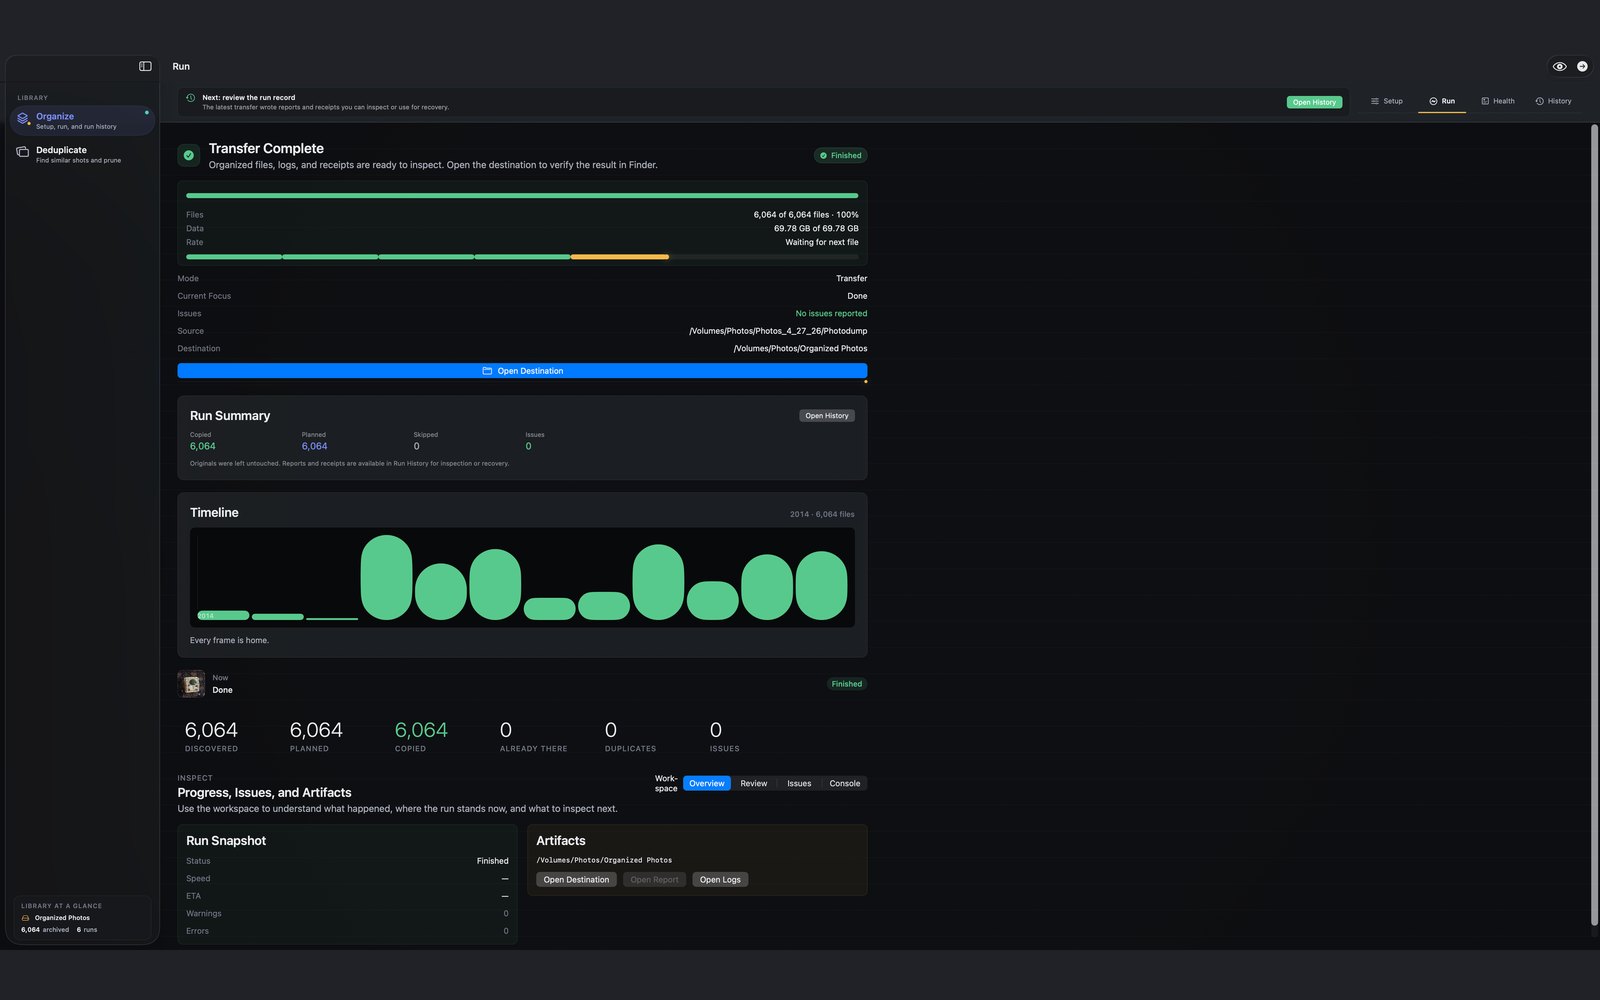Click the Deduplicate stacked-photos icon

[23, 152]
